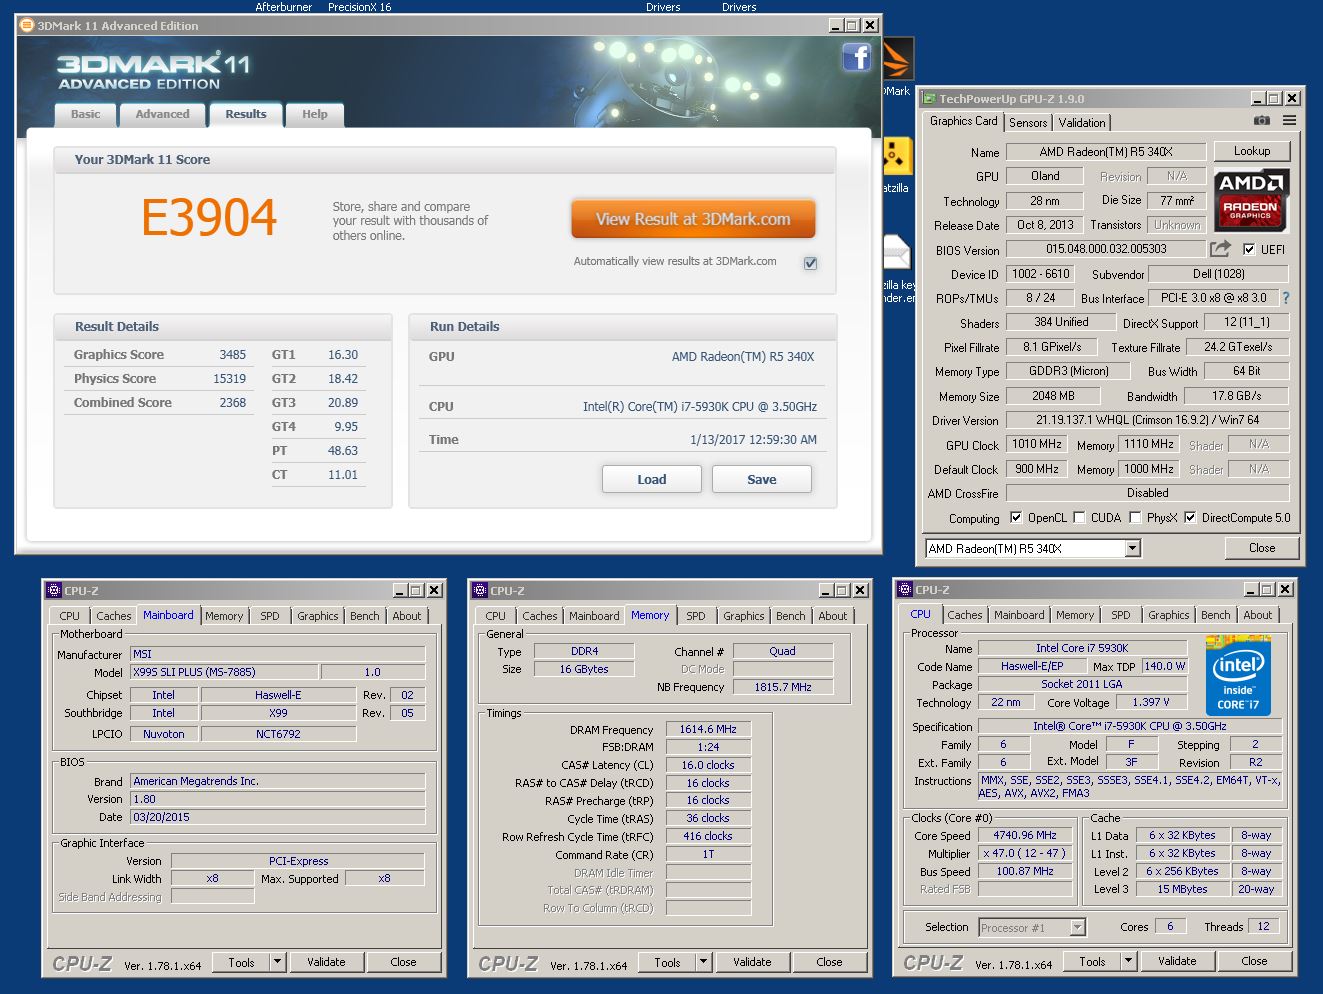Open Help tab in 3DMark 11
1323x994 pixels.
pyautogui.click(x=315, y=114)
